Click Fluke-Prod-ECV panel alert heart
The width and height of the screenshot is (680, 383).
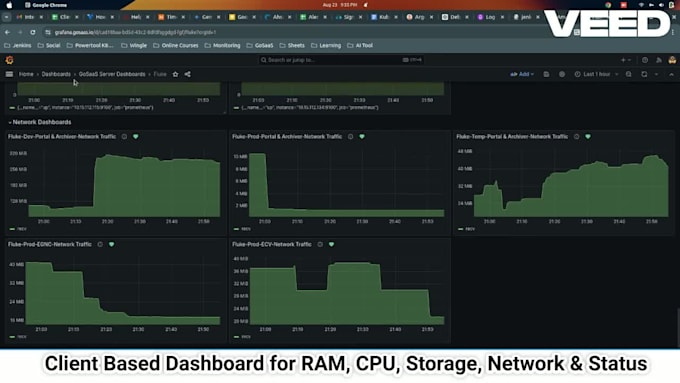coord(331,245)
